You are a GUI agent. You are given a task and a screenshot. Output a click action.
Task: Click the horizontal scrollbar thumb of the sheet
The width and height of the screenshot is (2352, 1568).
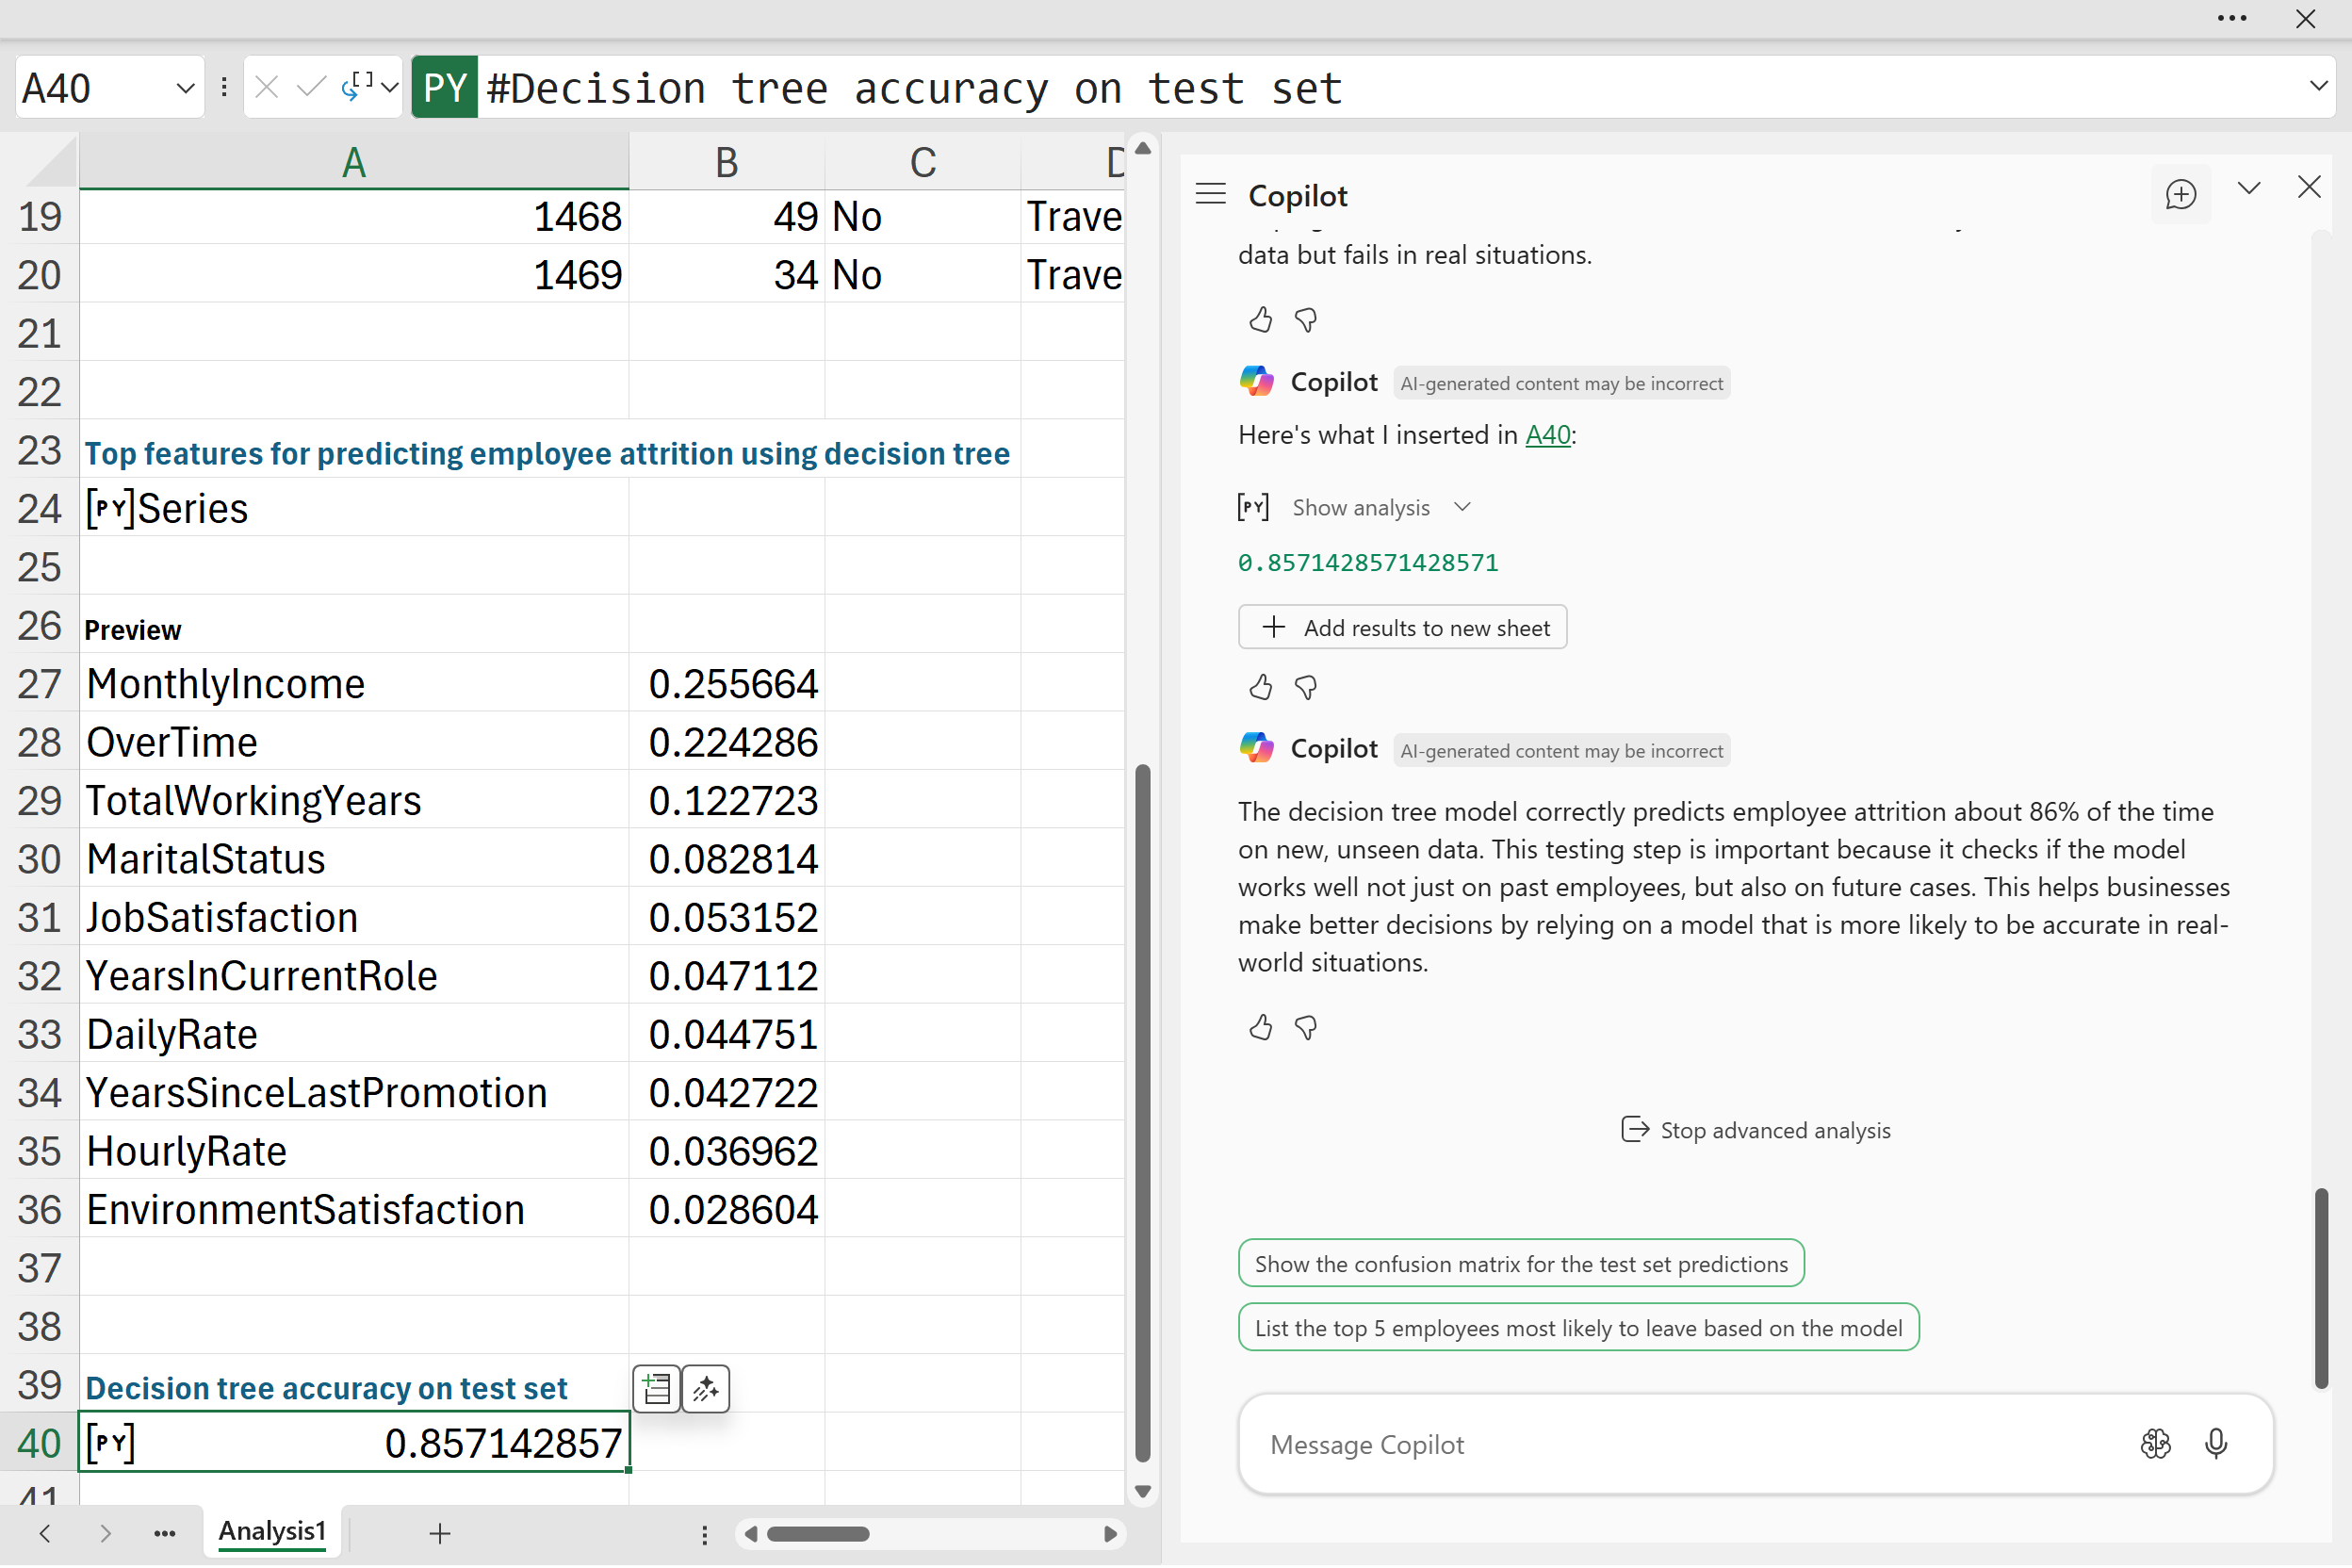click(817, 1533)
